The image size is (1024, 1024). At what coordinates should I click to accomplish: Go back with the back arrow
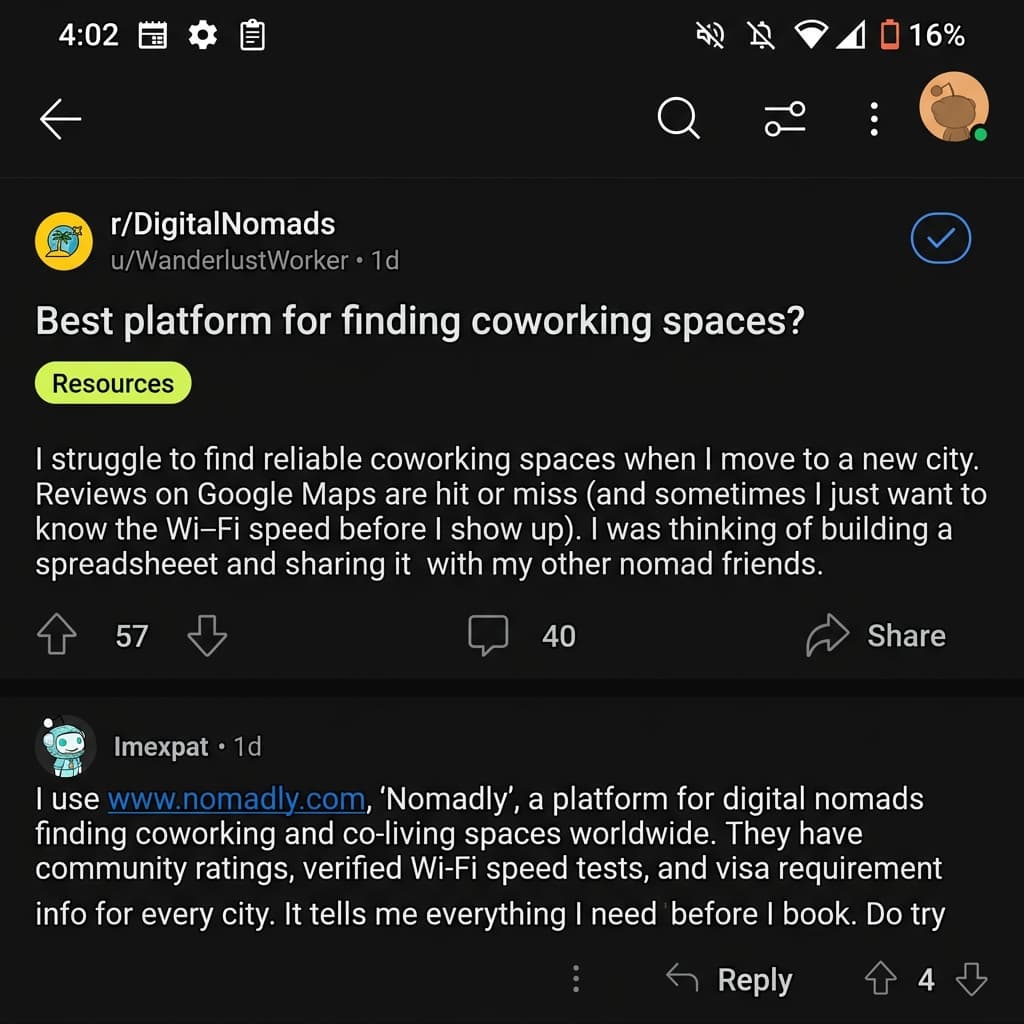click(x=59, y=118)
